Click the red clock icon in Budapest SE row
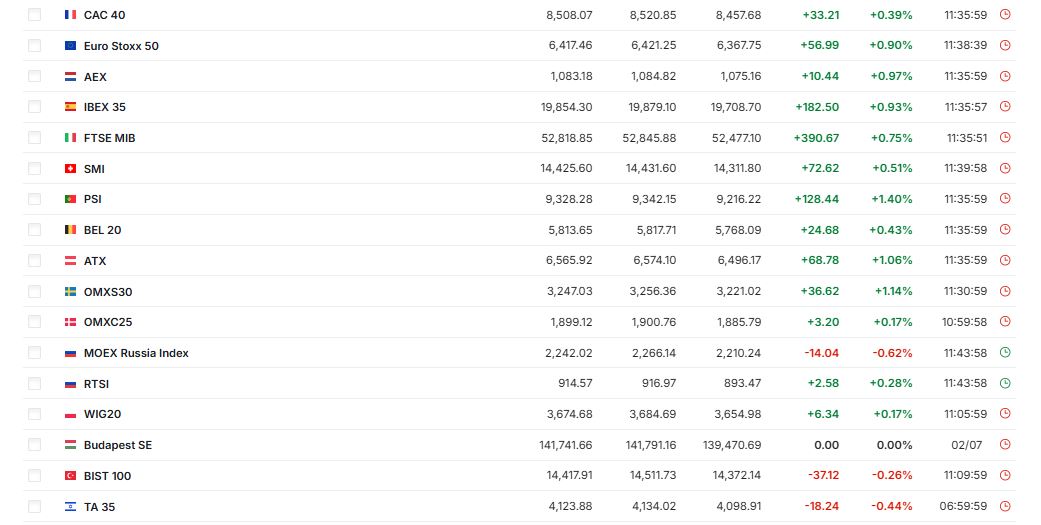 tap(1005, 445)
